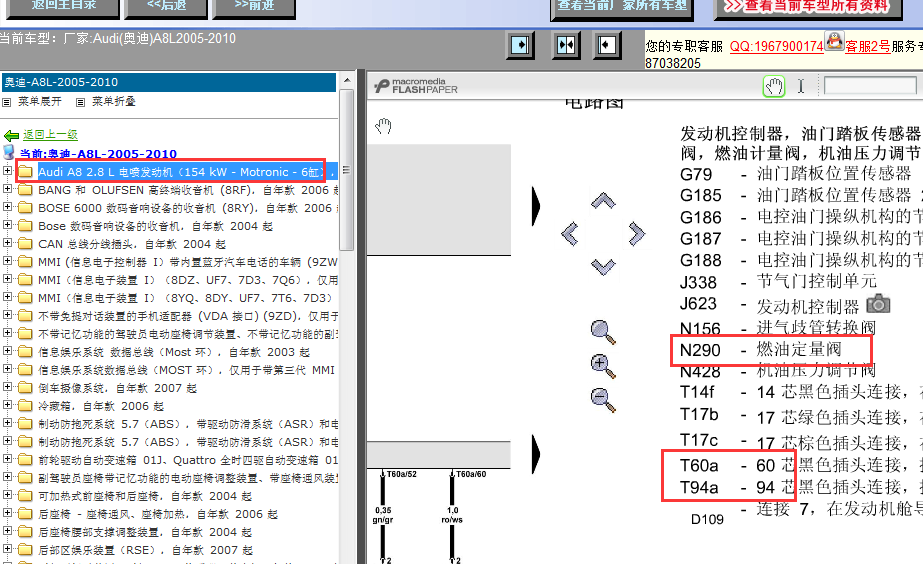The width and height of the screenshot is (923, 564).
Task: Pan document up with the up arrow
Action: (x=603, y=201)
